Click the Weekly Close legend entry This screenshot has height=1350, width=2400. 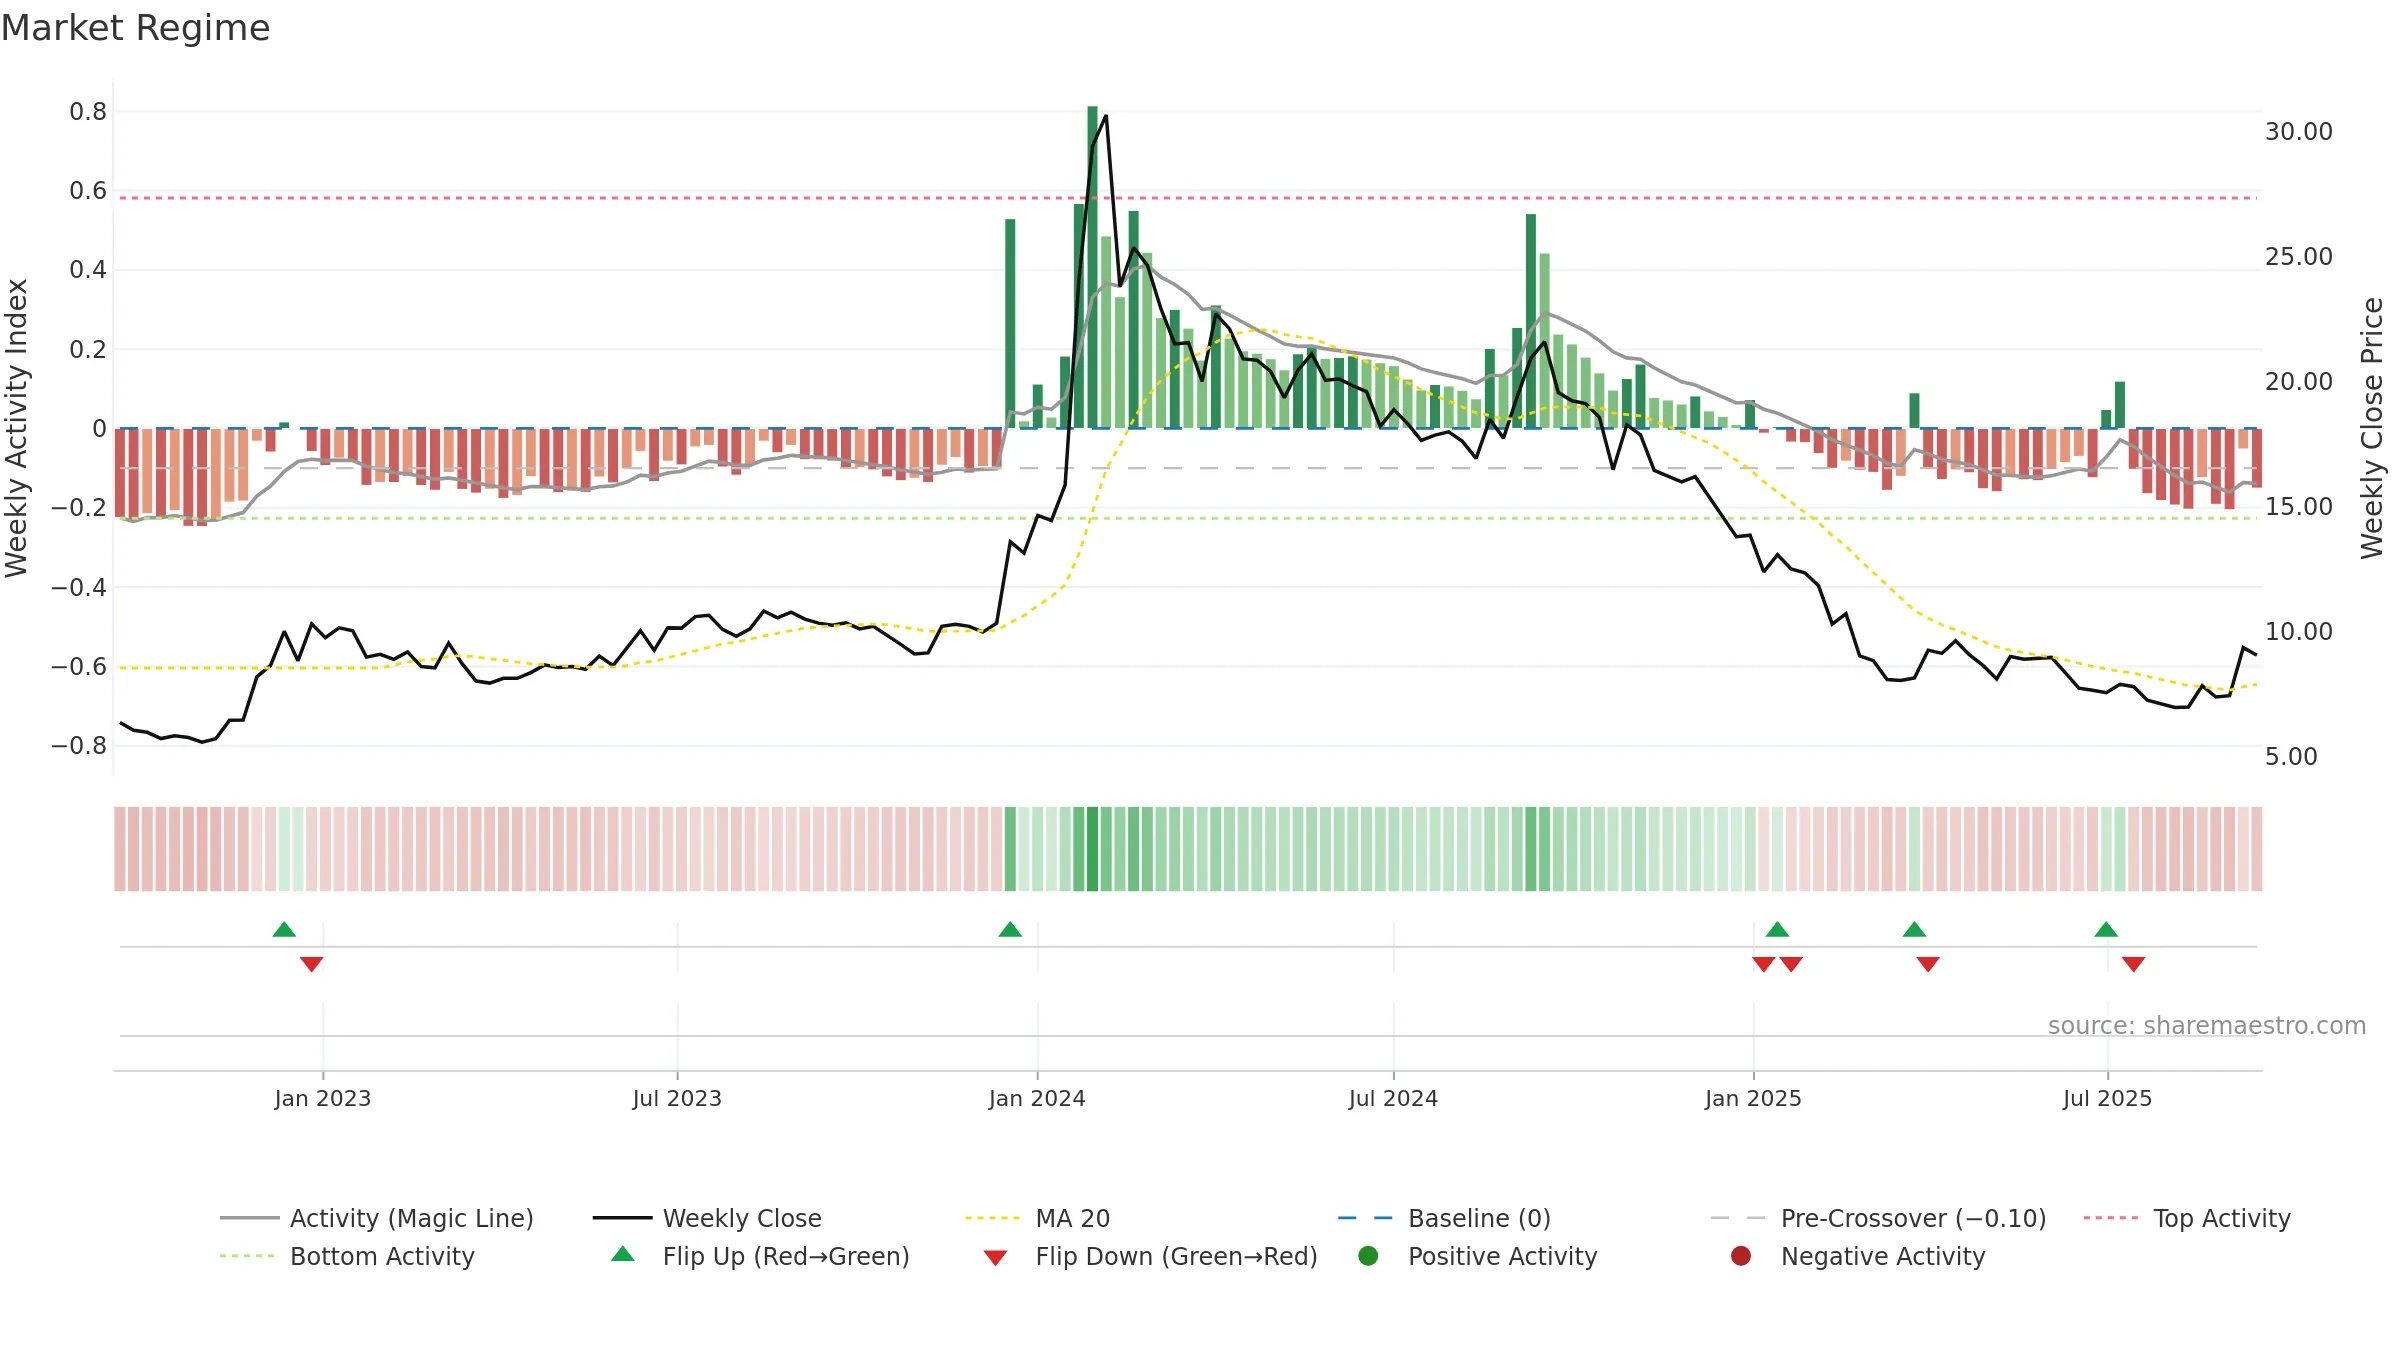[707, 1218]
